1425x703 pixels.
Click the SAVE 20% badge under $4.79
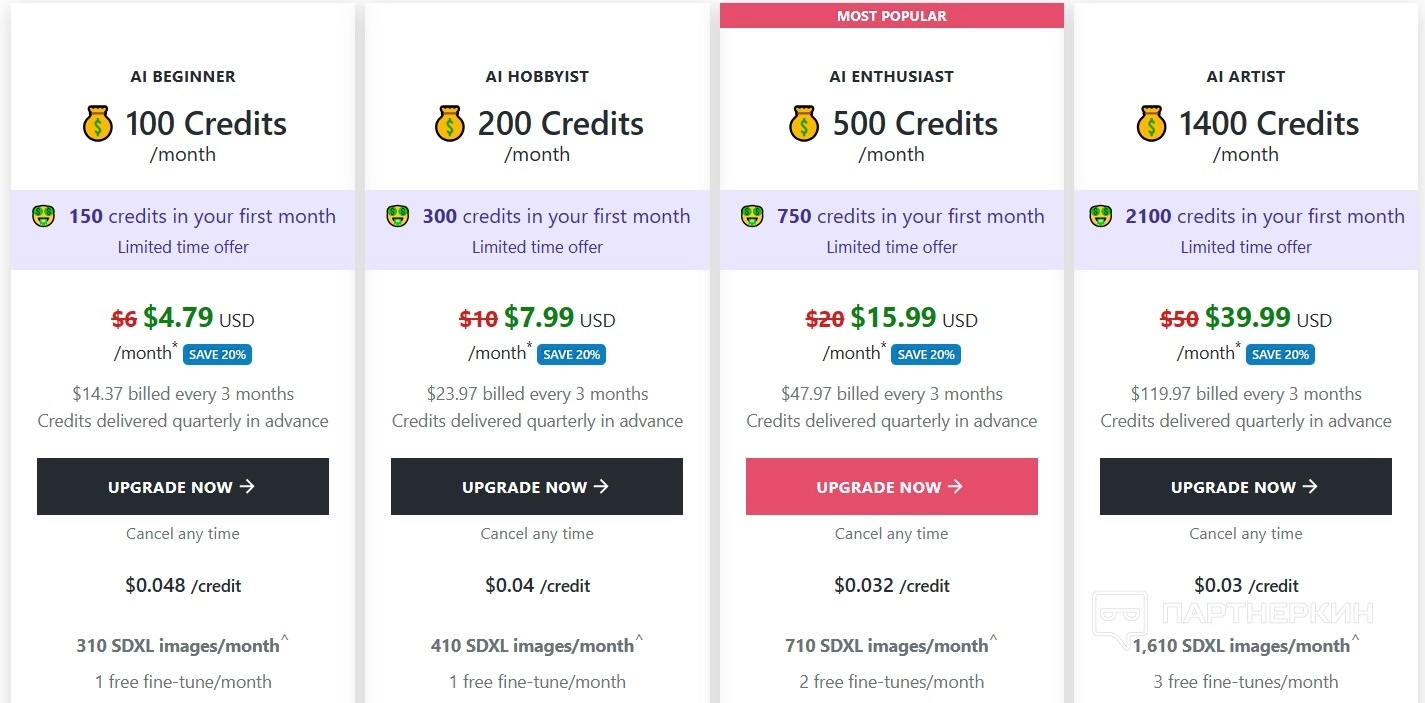click(217, 354)
